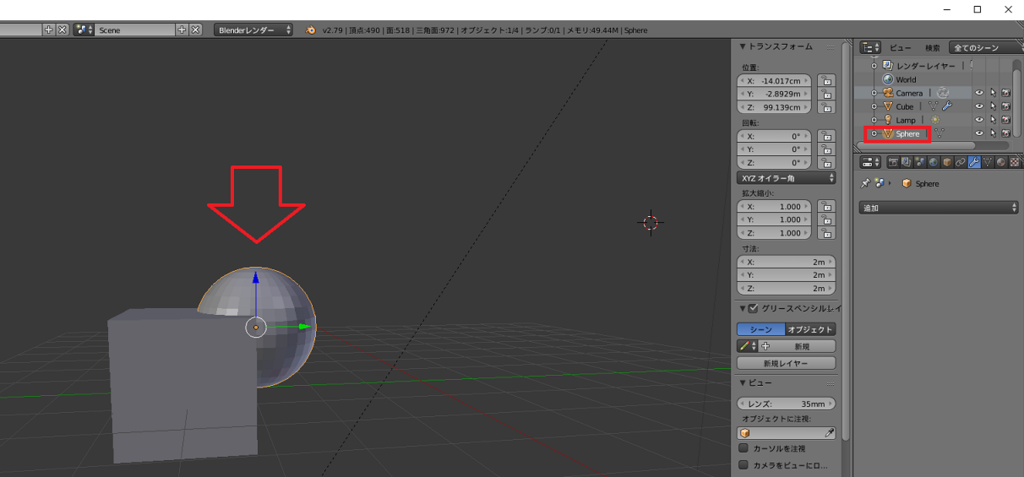Click the modifier wrench icon beside Cube
Image resolution: width=1024 pixels, height=477 pixels.
(948, 107)
